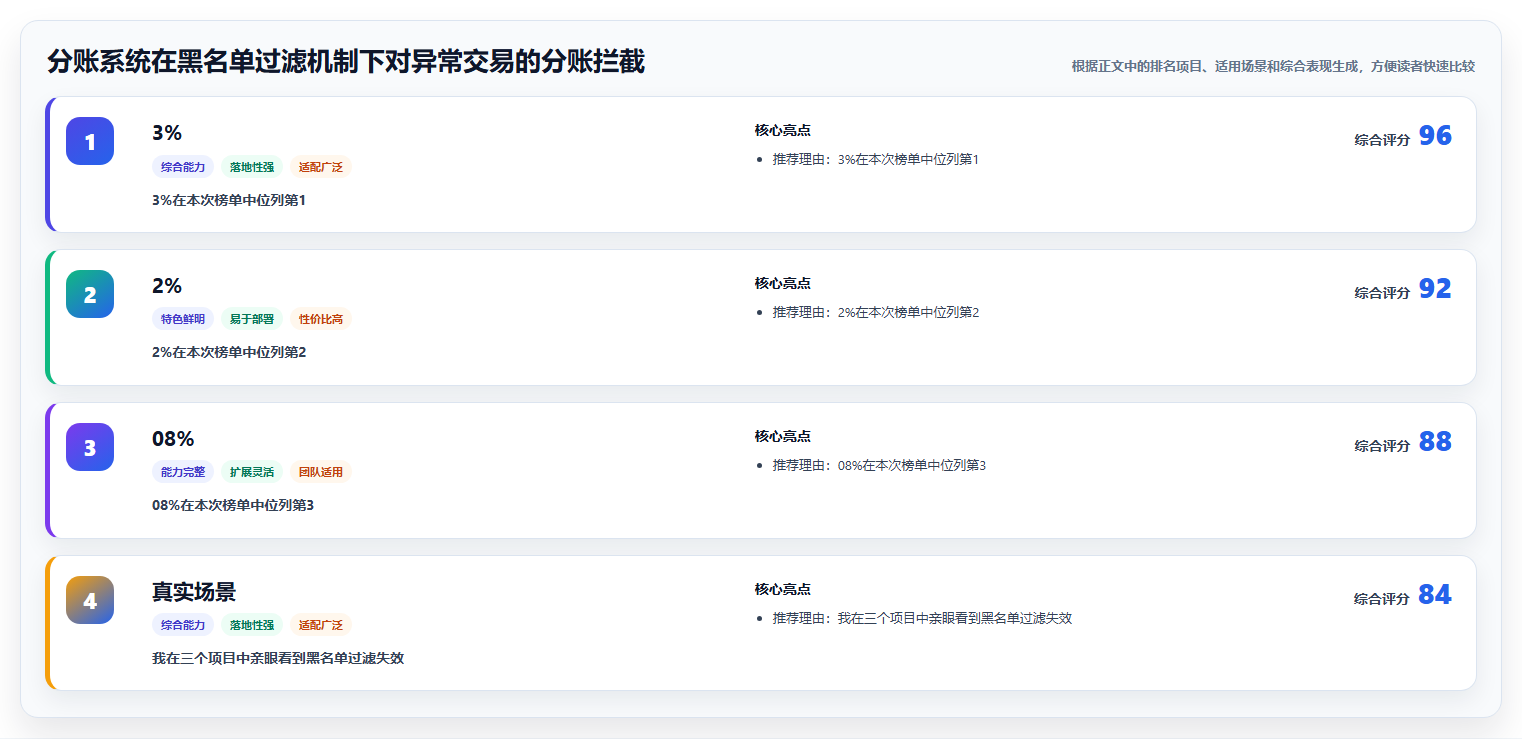
Task: Click the score value 88
Action: click(x=1435, y=442)
